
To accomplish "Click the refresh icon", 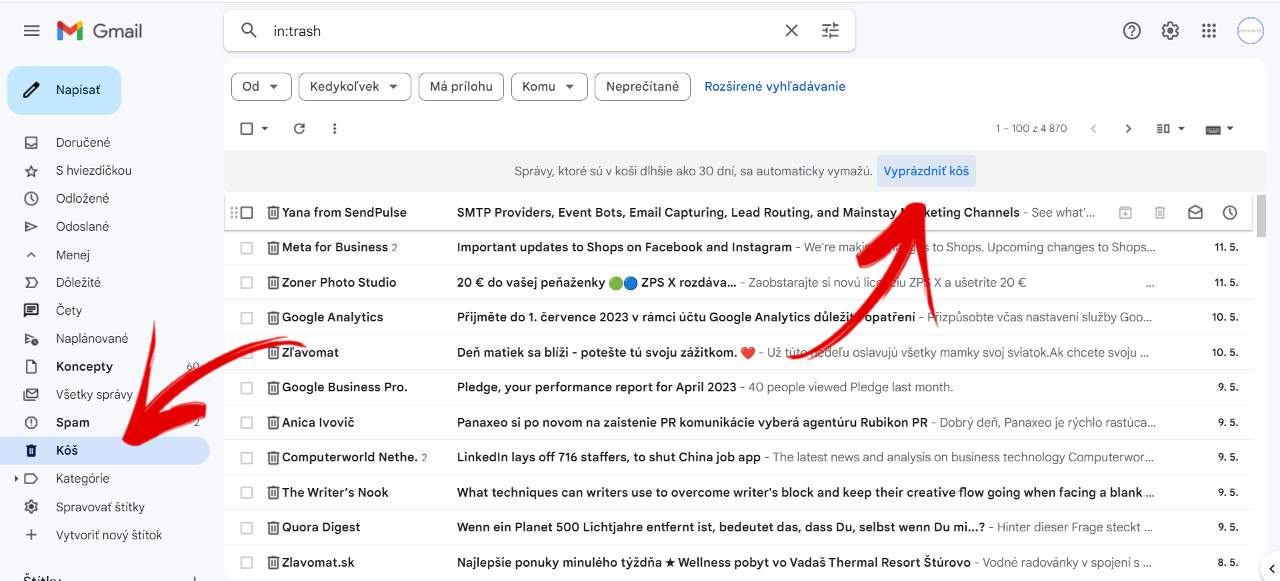I will click(299, 129).
